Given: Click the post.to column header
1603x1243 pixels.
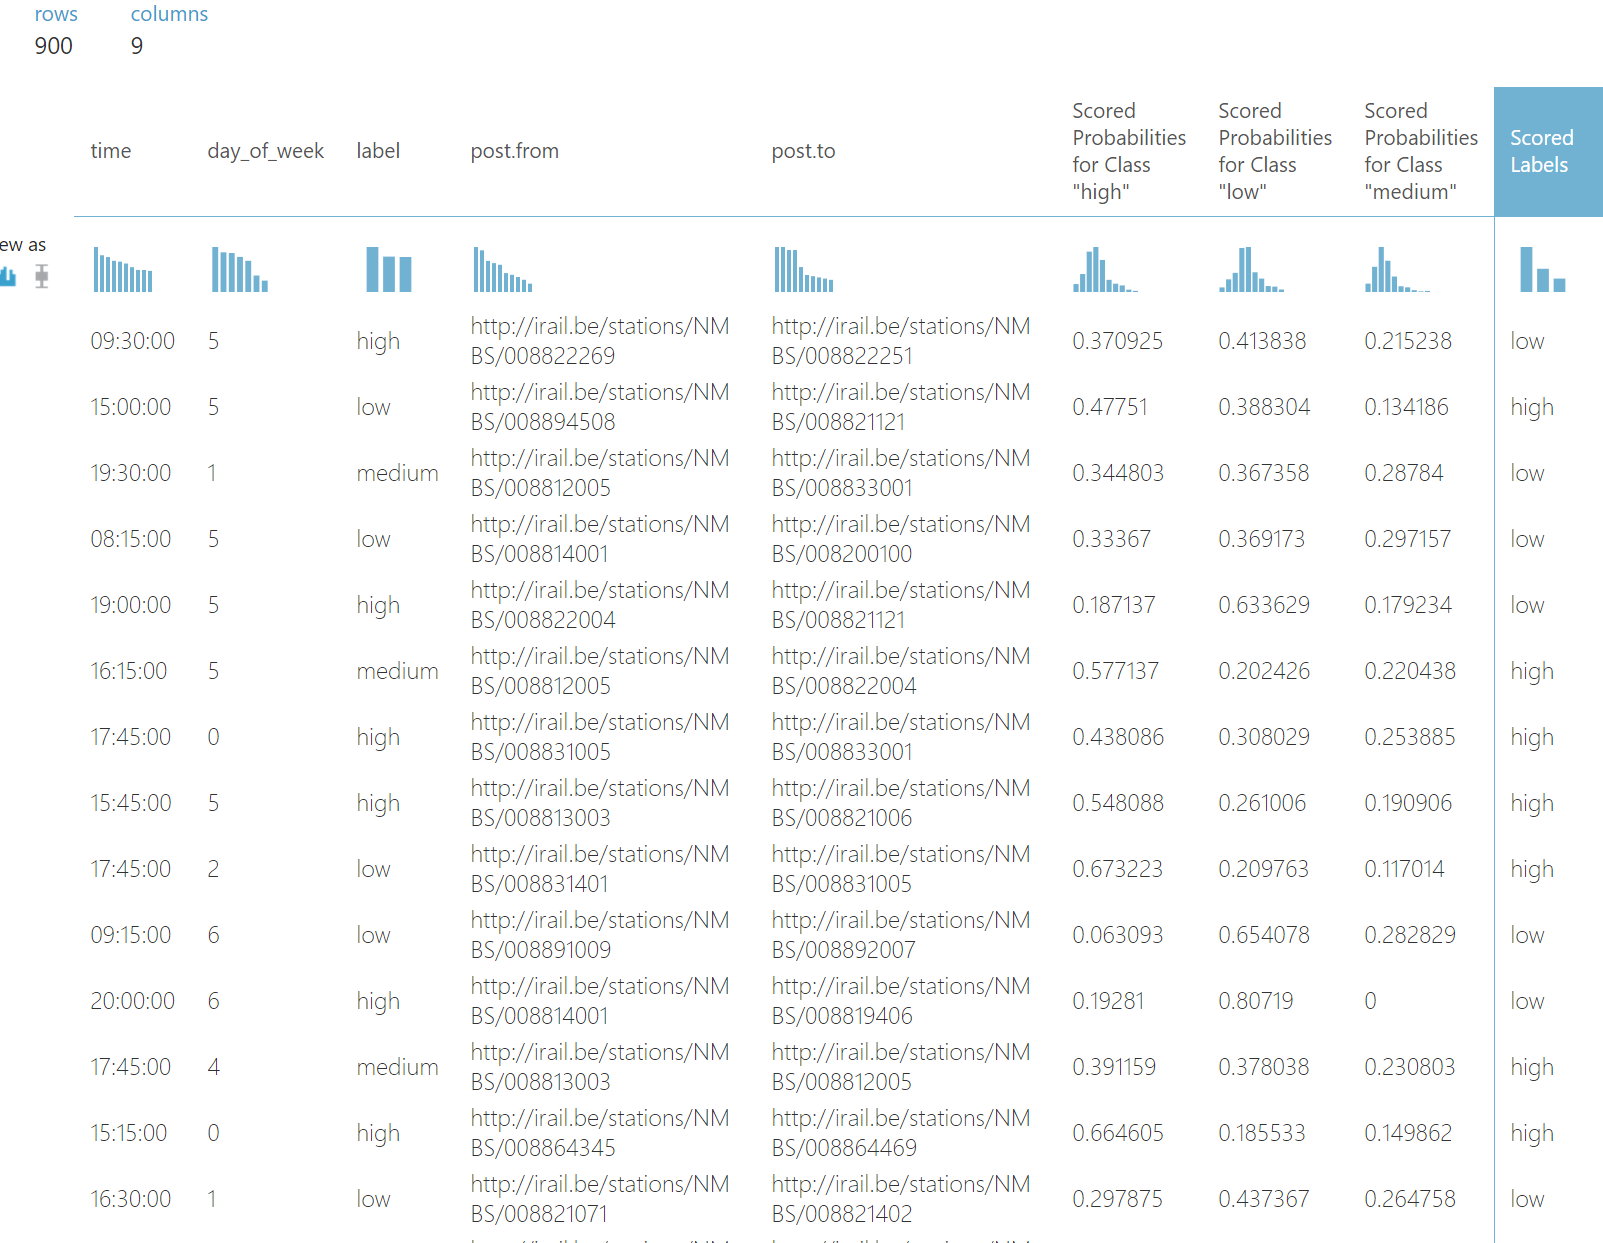Looking at the screenshot, I should pyautogui.click(x=803, y=151).
